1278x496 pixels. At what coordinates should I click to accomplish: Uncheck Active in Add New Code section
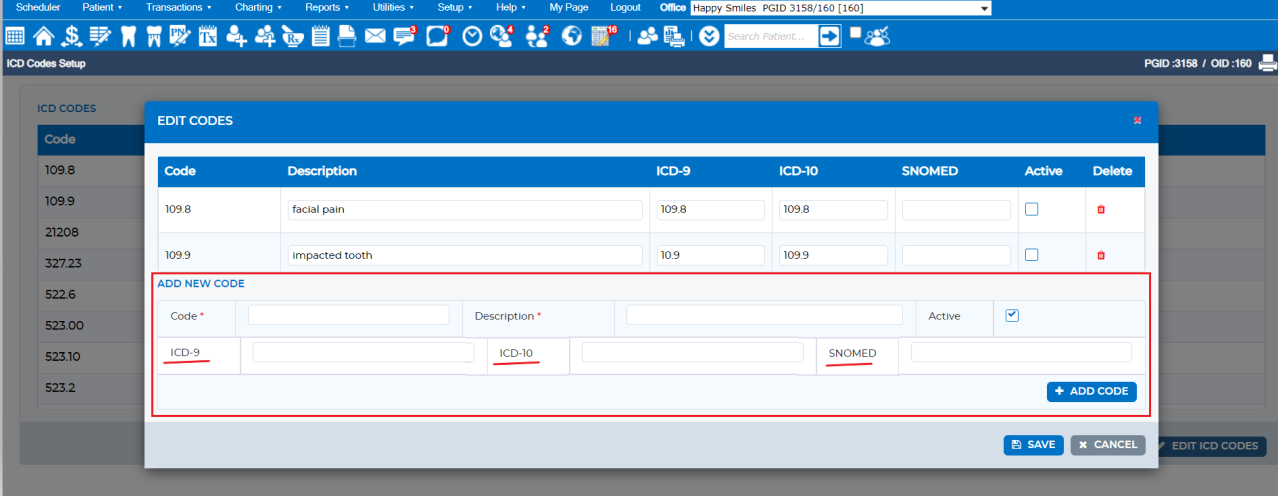pyautogui.click(x=1012, y=315)
